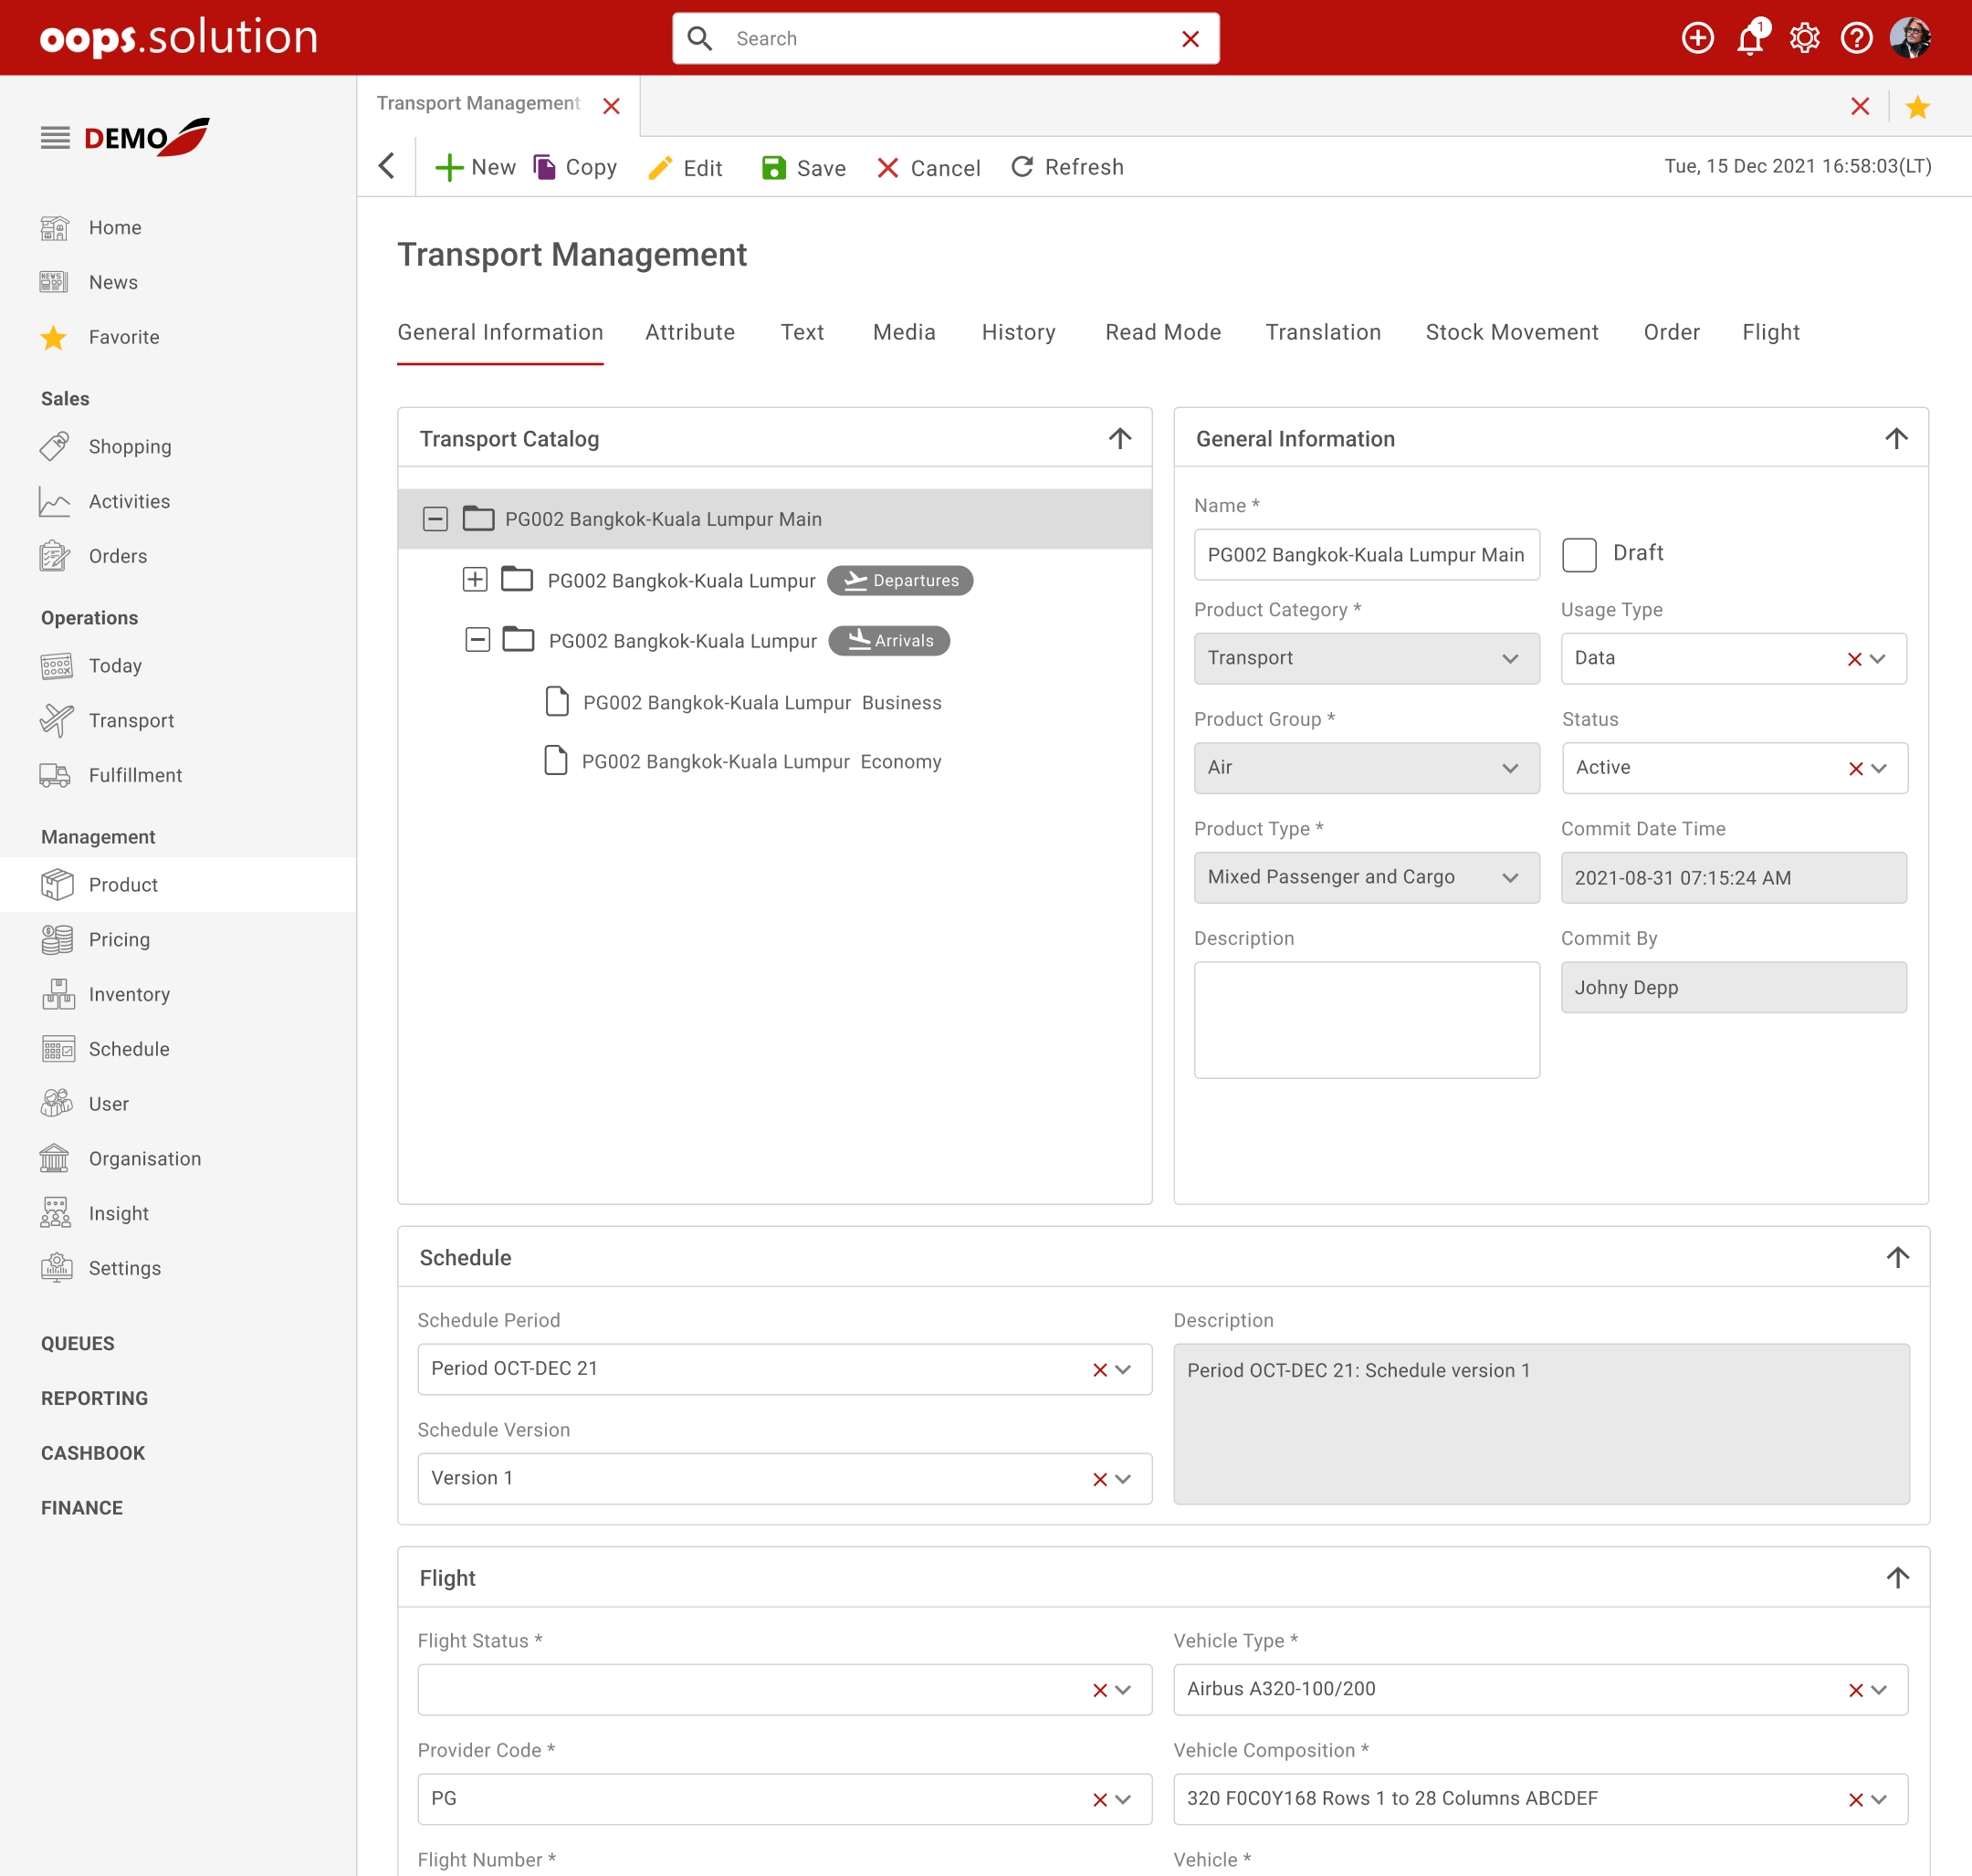Click the add plus circle icon in header
Image resolution: width=1972 pixels, height=1876 pixels.
point(1697,39)
